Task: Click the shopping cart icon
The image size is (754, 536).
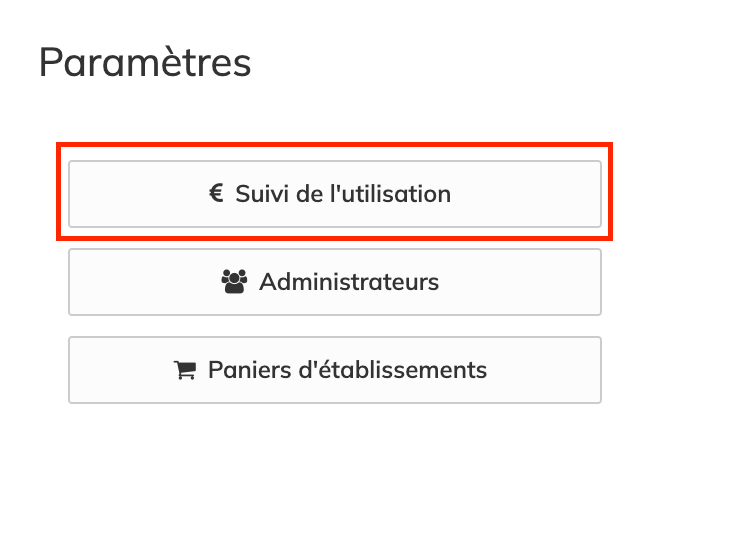Action: [x=184, y=370]
